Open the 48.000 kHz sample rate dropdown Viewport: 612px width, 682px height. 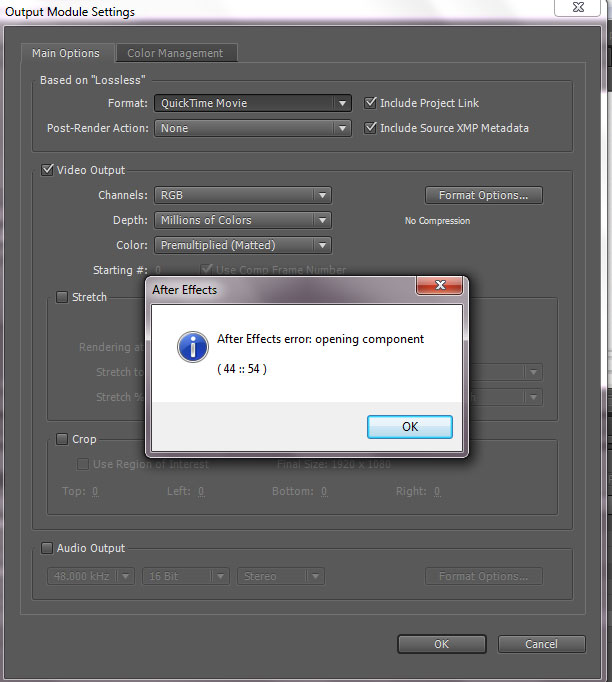[90, 576]
